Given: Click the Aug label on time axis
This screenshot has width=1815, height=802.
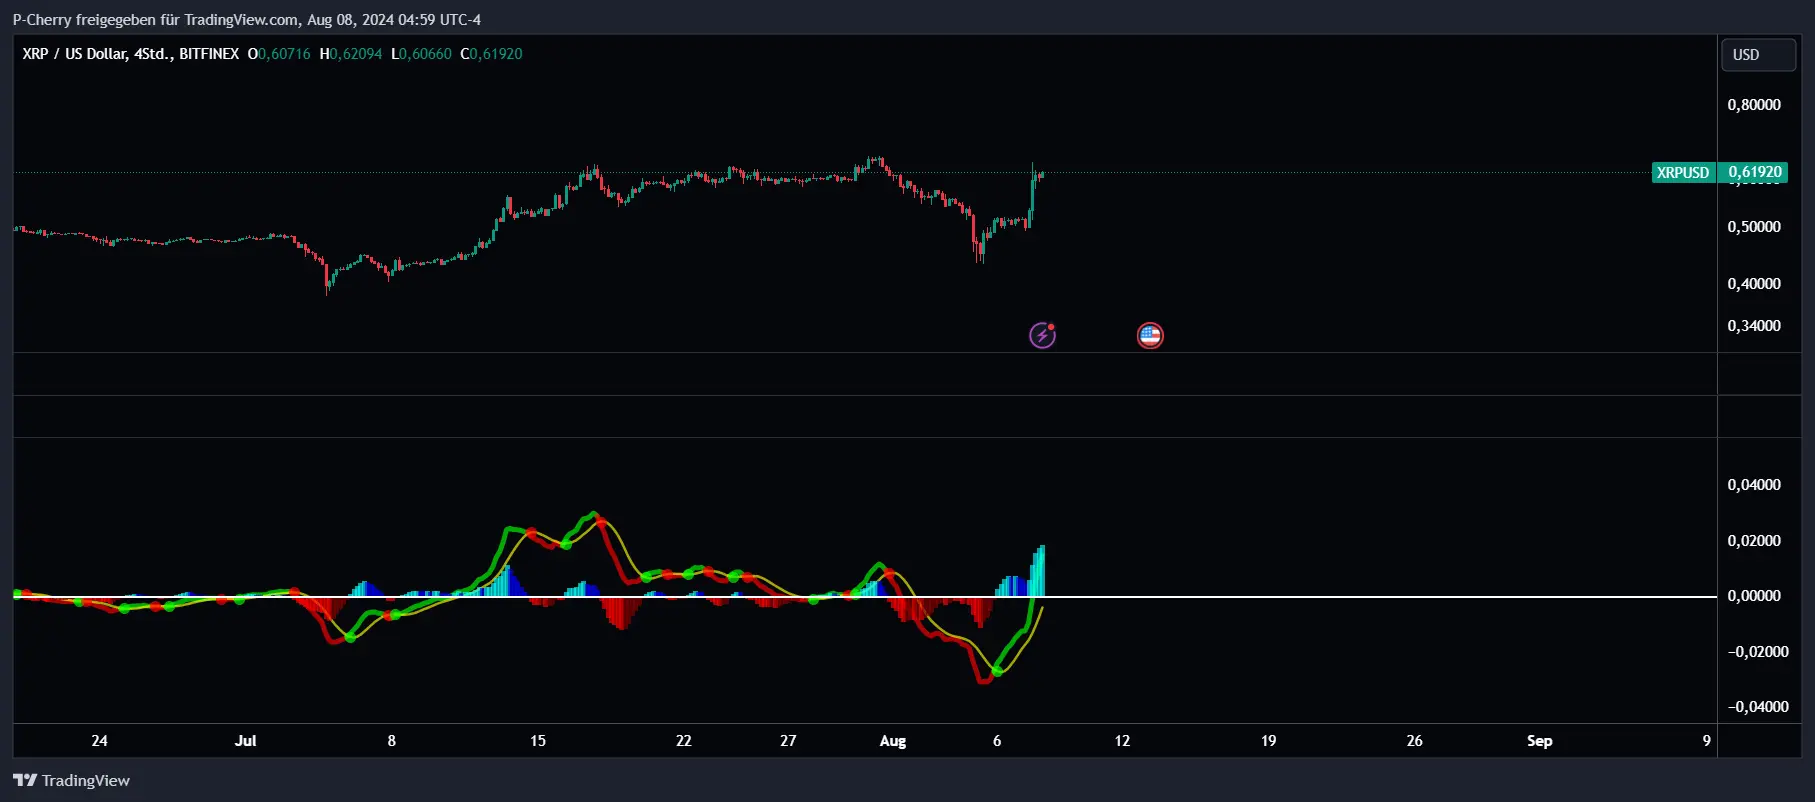Looking at the screenshot, I should tap(892, 741).
